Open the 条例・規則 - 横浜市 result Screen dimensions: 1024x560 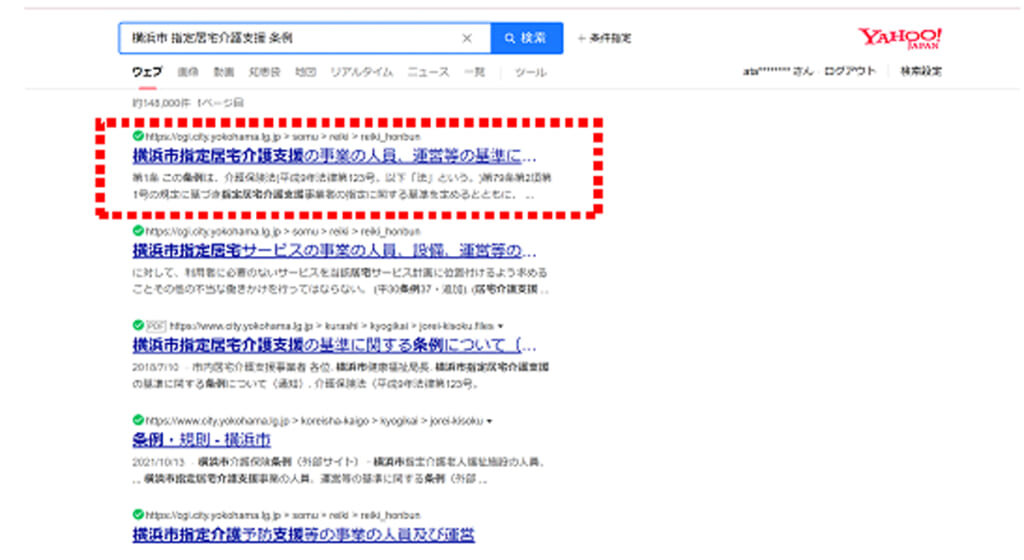tap(201, 440)
